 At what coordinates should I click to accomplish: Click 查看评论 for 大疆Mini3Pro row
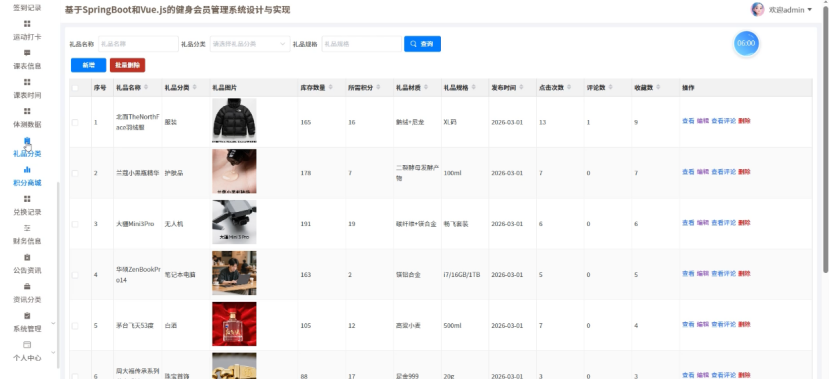723,223
